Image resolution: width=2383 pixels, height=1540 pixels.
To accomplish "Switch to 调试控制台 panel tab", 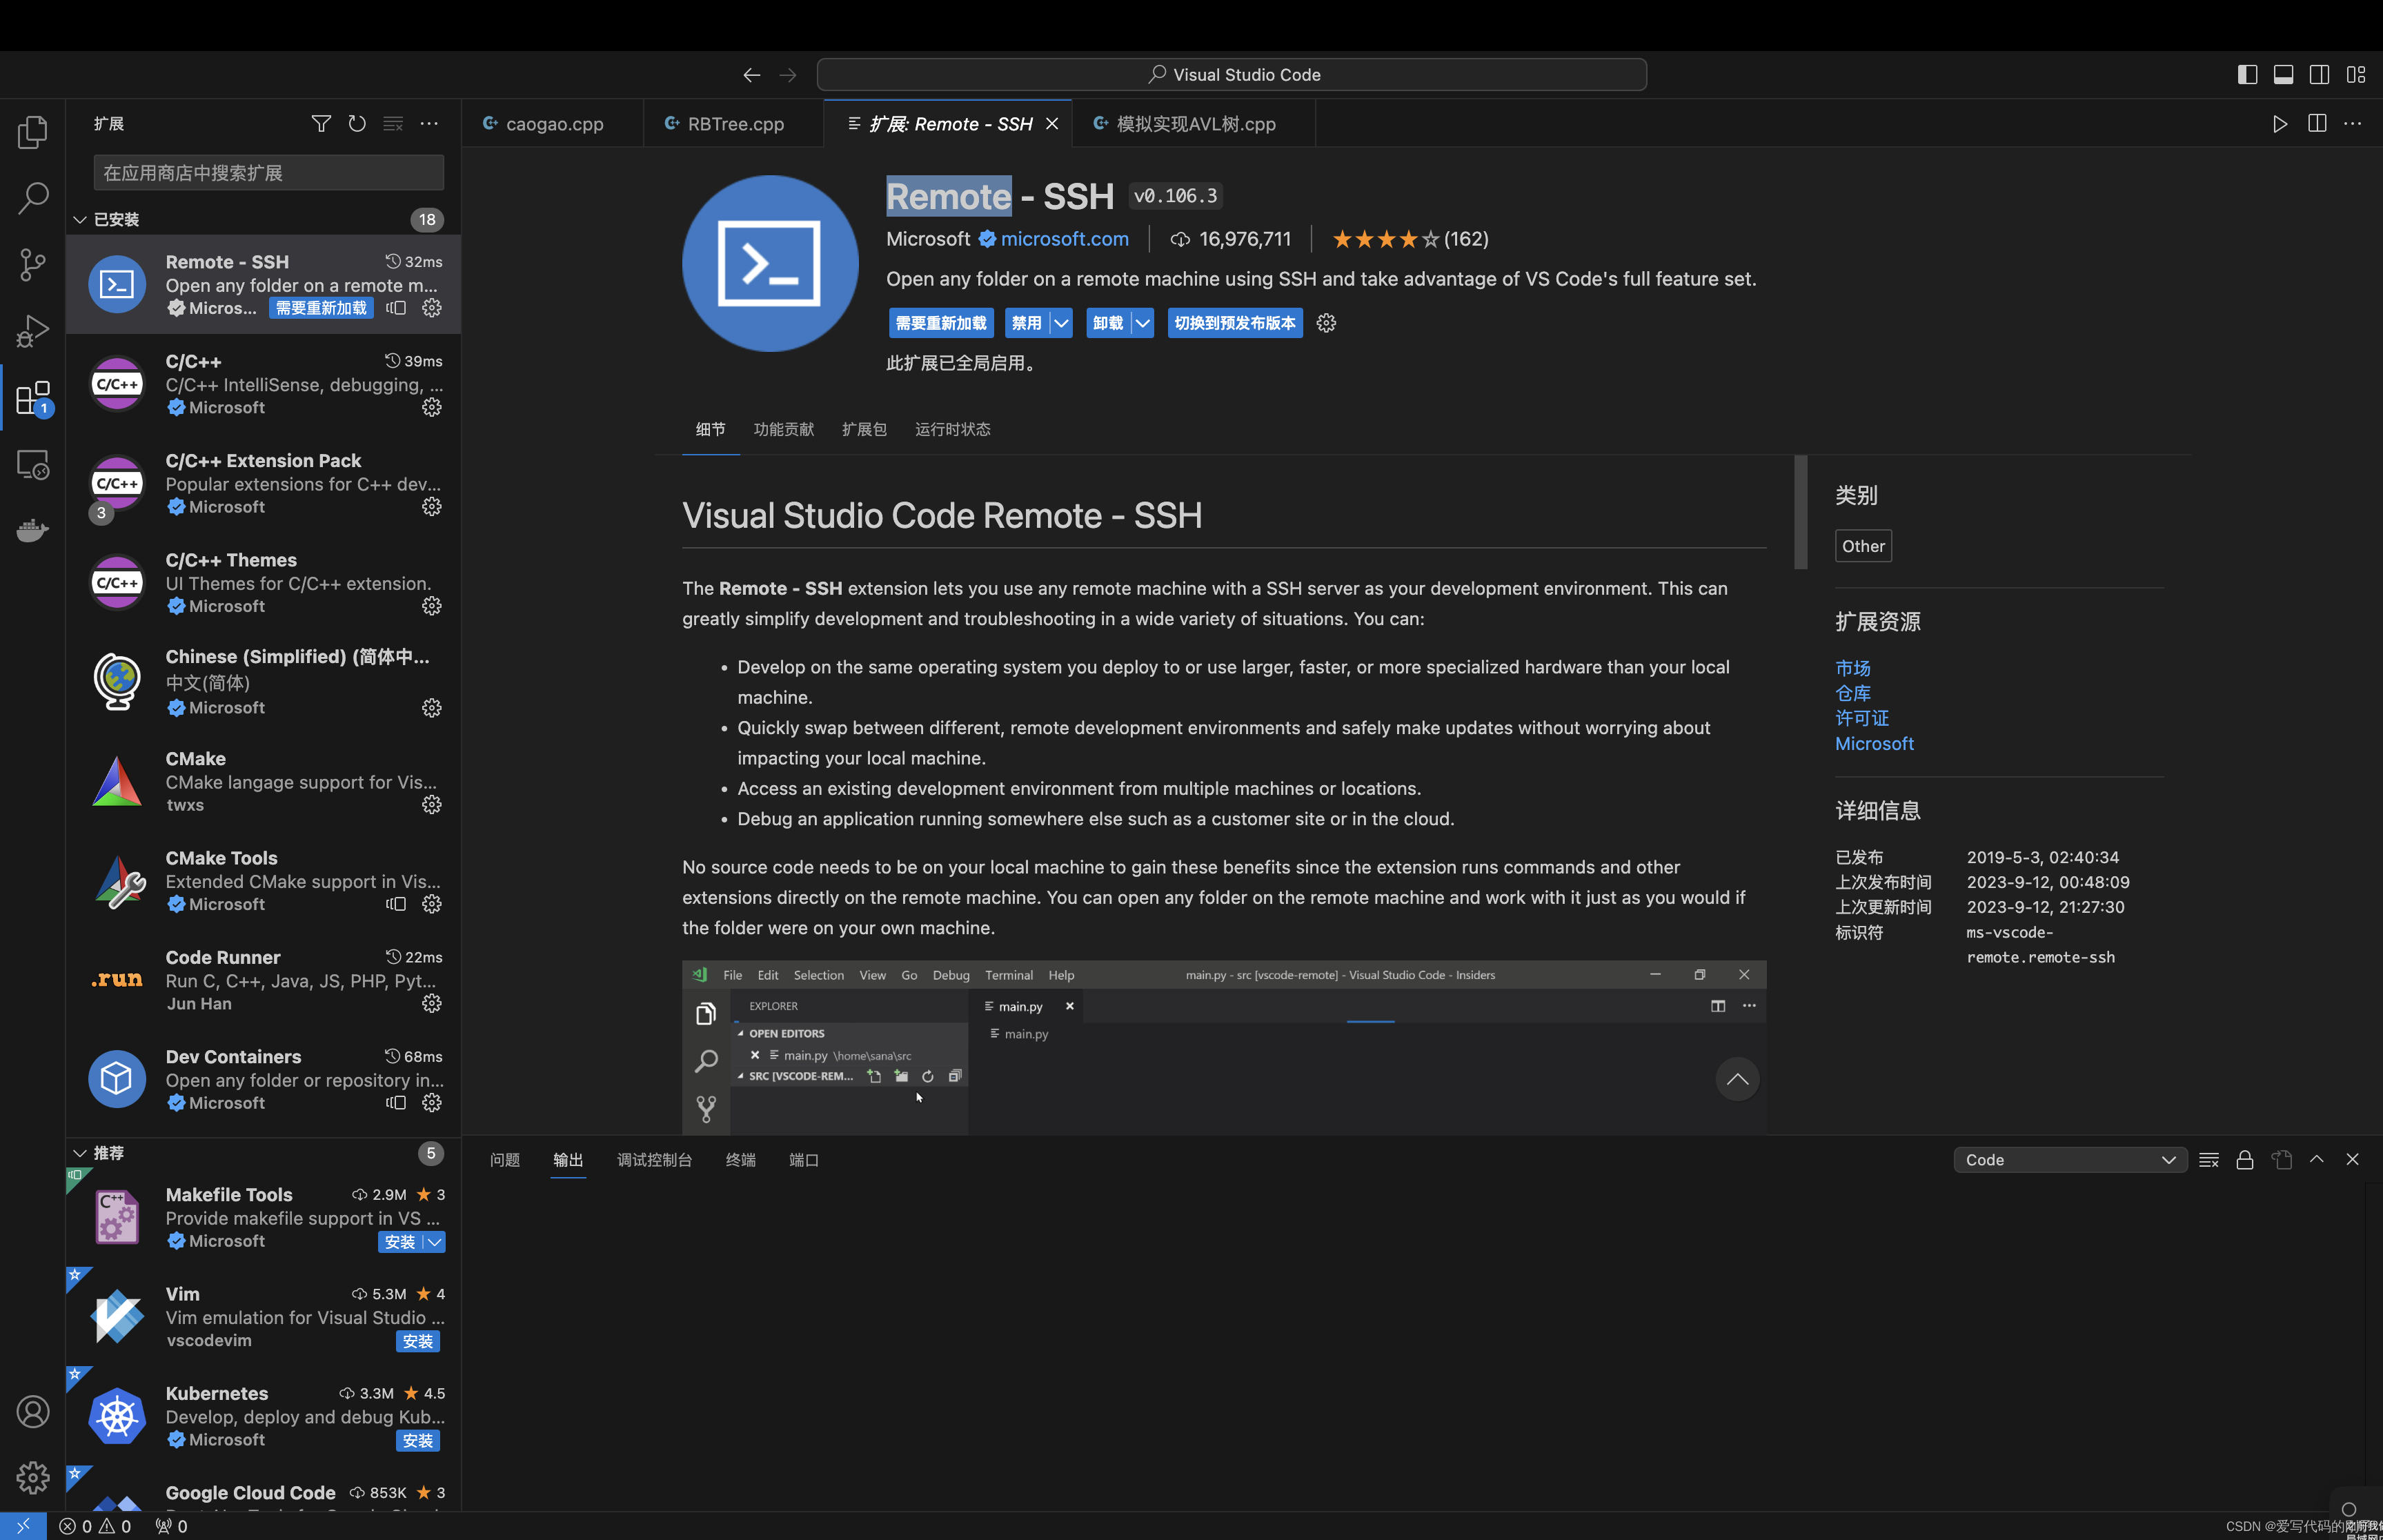I will pos(654,1159).
